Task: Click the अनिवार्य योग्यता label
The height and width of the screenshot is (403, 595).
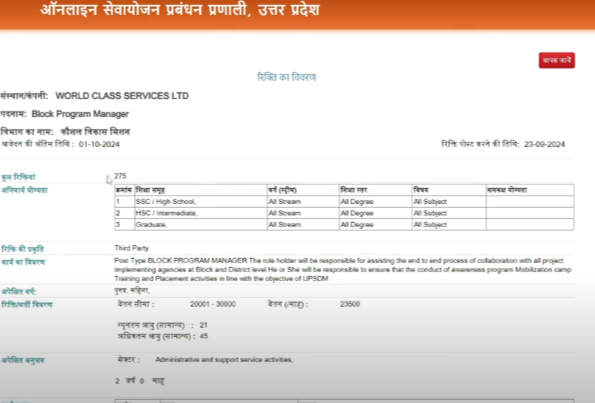Action: 25,190
